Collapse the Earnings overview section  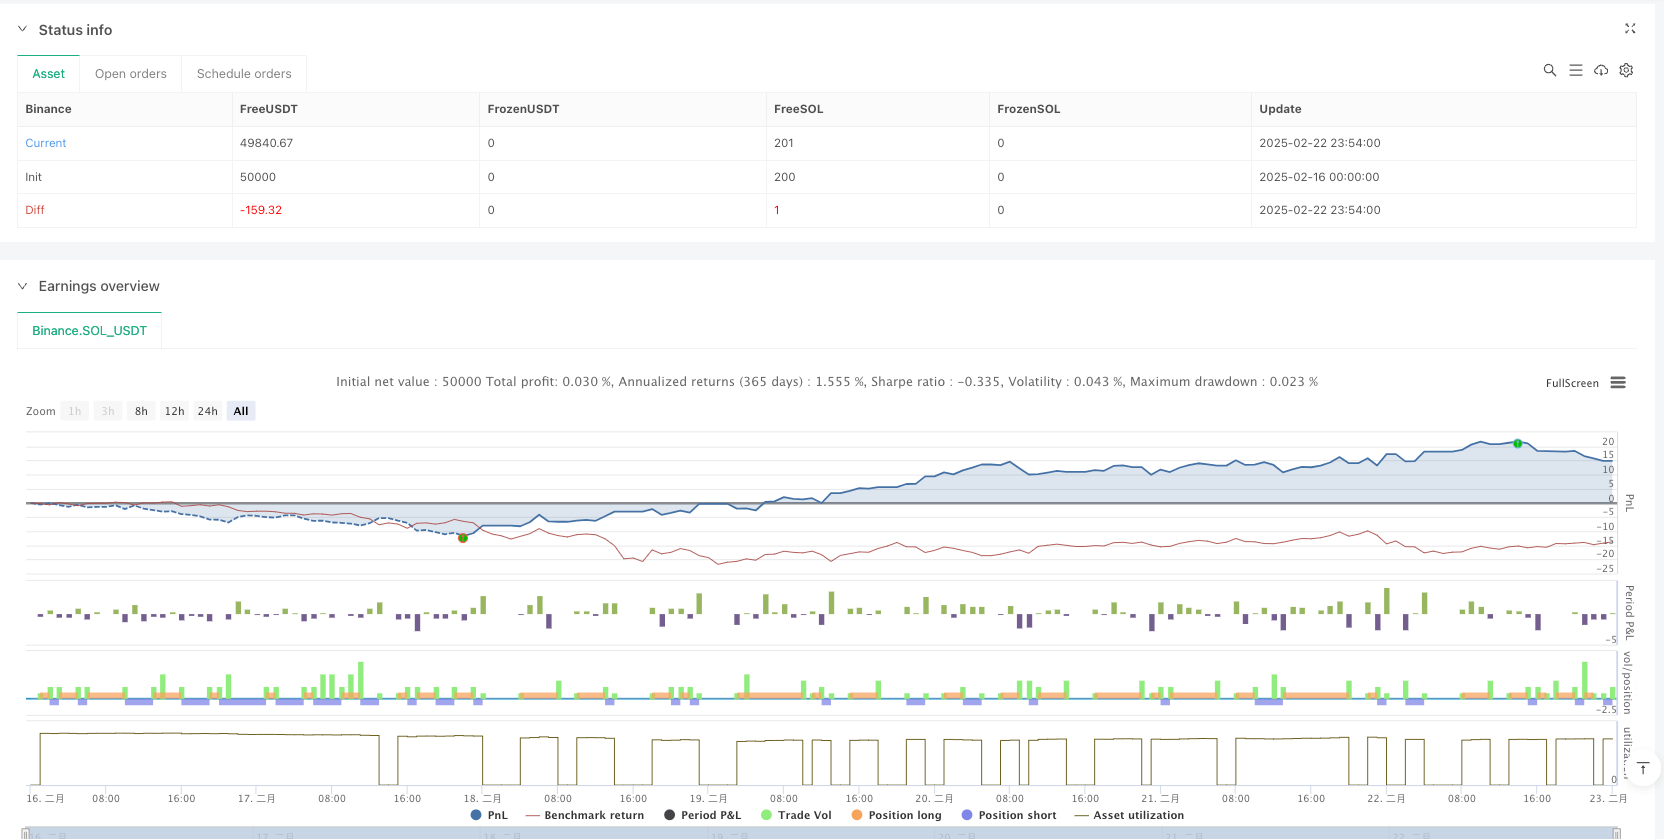(23, 286)
